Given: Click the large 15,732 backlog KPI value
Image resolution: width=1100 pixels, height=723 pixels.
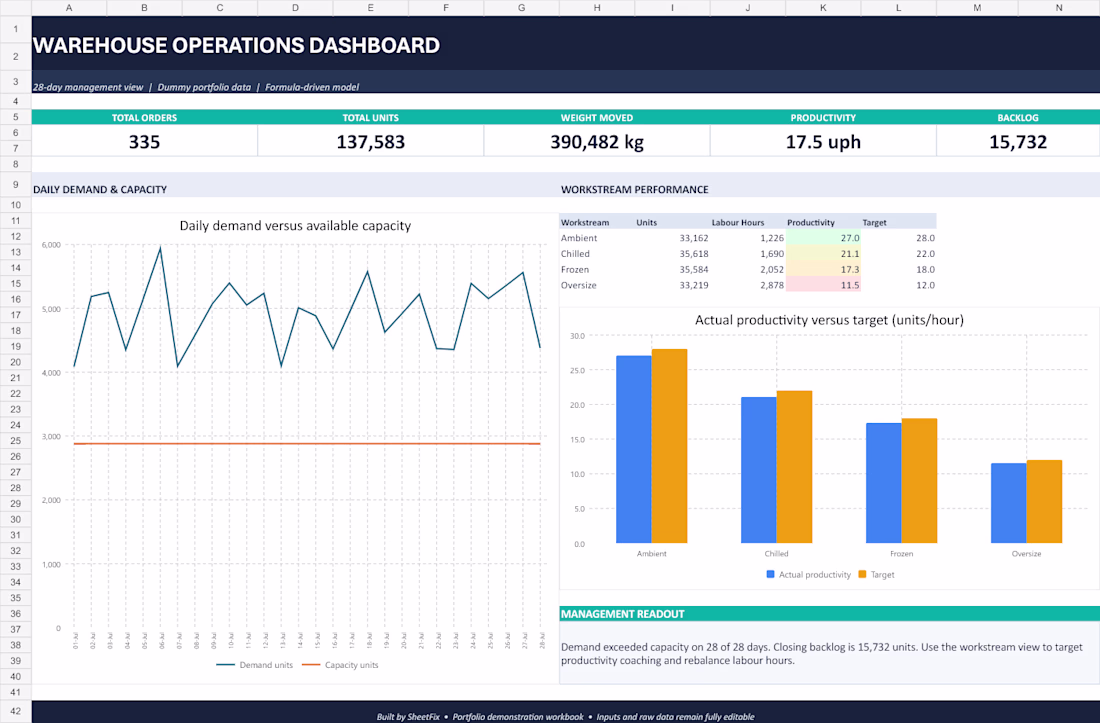Looking at the screenshot, I should (1018, 142).
